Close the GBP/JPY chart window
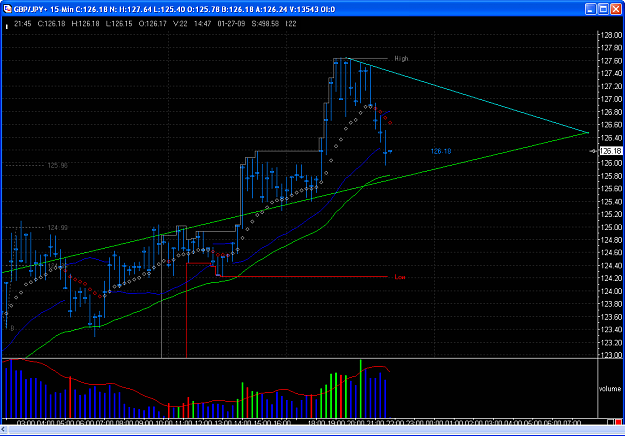This screenshot has width=625, height=436. (616, 9)
